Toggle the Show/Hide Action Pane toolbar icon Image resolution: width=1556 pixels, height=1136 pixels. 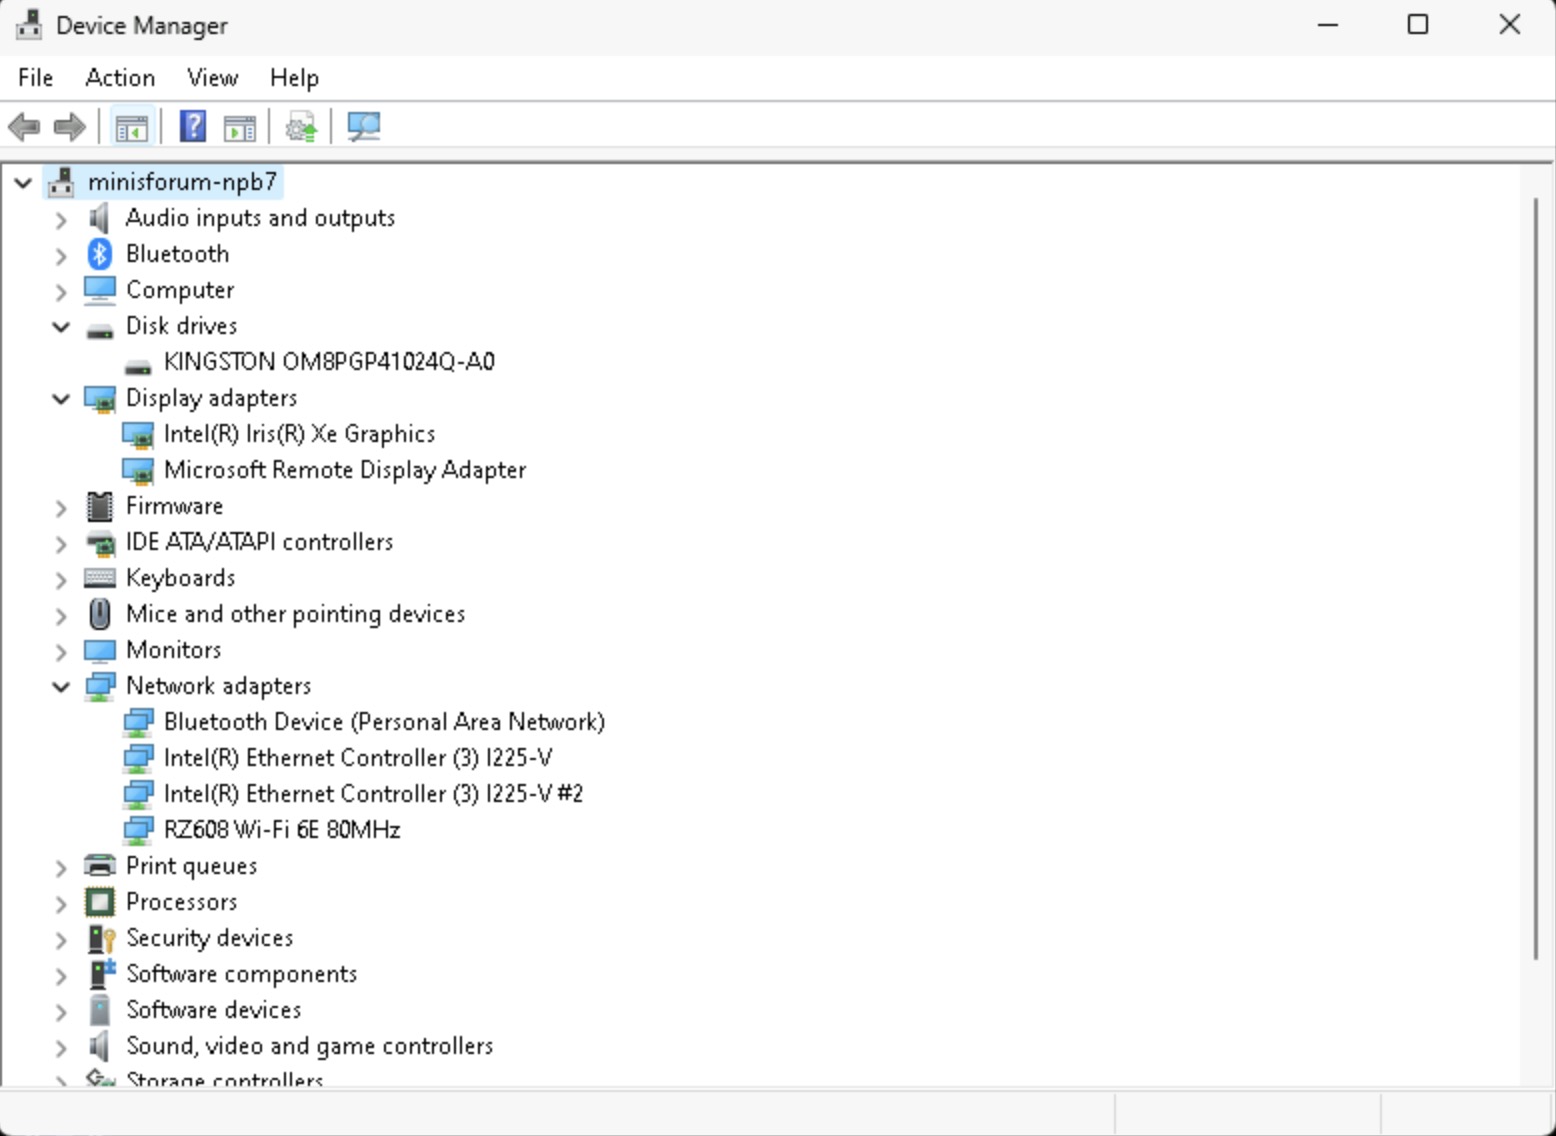tap(240, 127)
